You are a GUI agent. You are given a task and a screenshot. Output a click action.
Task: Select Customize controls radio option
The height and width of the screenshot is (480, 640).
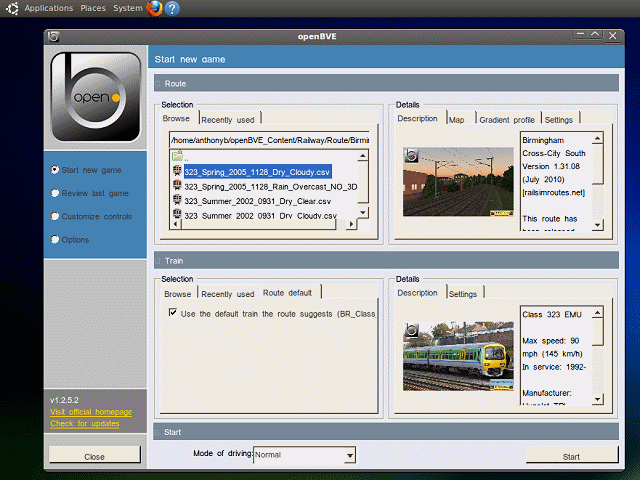(55, 216)
